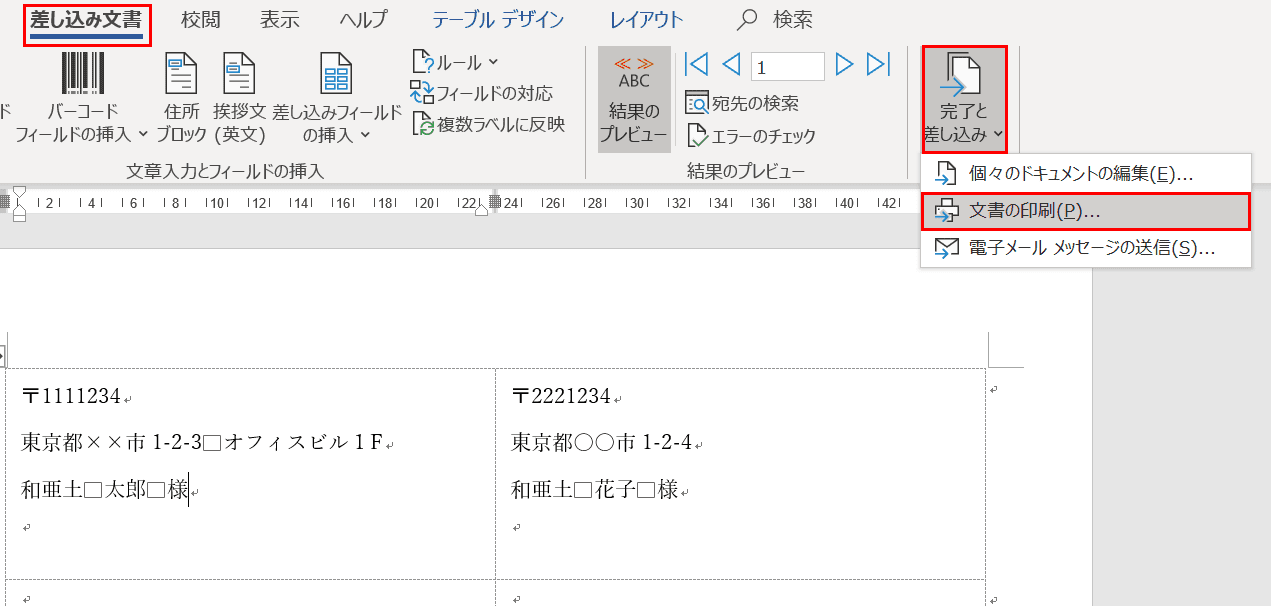
Task: Expand the ルール dropdown
Action: coord(455,62)
